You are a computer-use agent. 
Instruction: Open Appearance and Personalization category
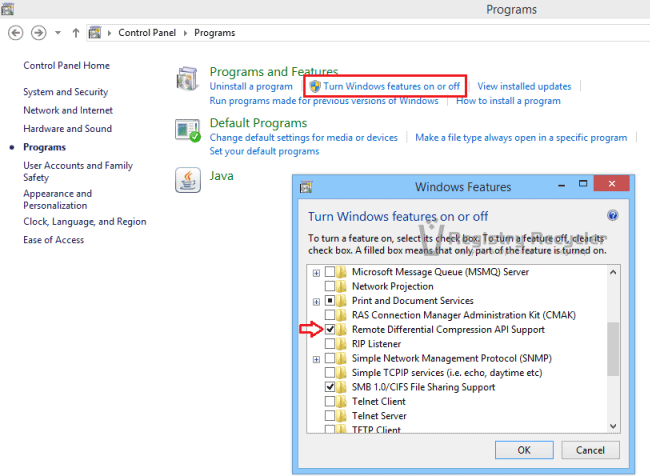58,199
